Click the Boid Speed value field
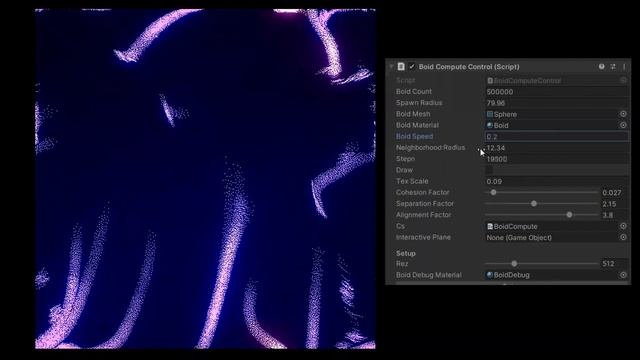Viewport: 640px width, 360px height. 556,137
